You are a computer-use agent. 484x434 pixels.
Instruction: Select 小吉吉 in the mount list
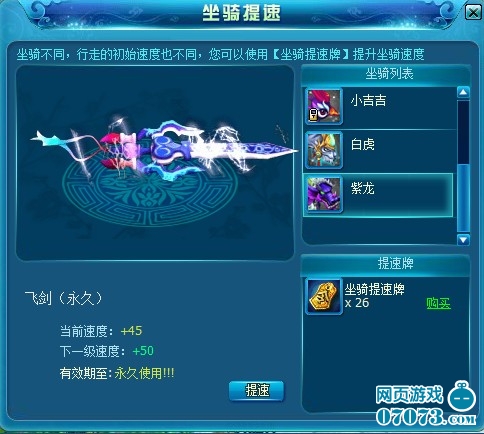[x=379, y=107]
